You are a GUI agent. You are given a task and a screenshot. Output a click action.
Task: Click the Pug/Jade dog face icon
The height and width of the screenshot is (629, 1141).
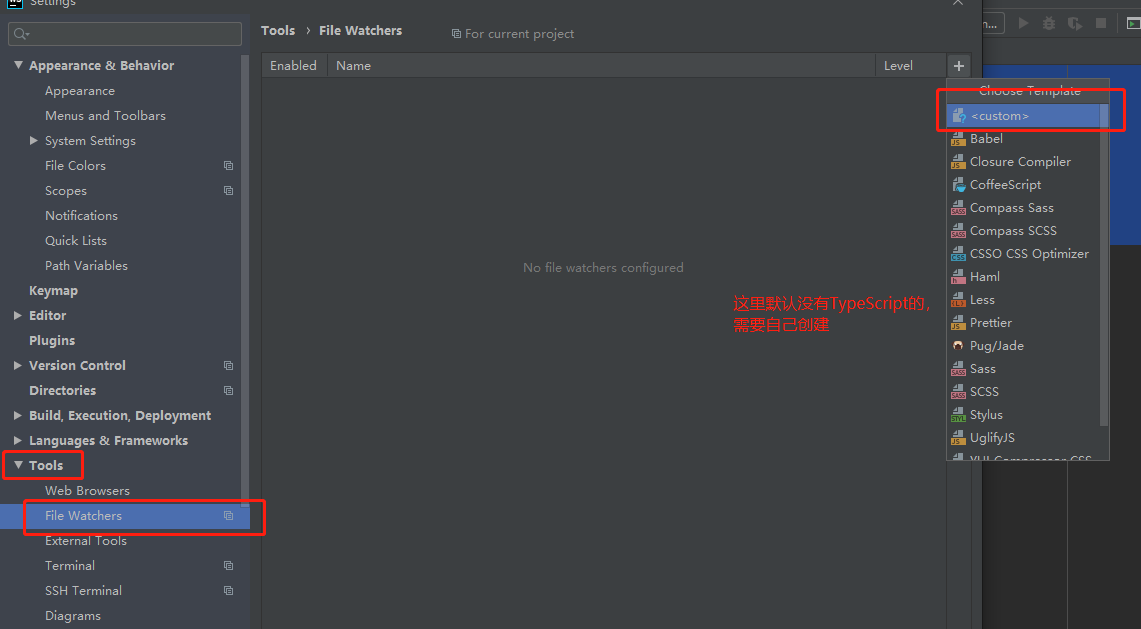click(958, 346)
